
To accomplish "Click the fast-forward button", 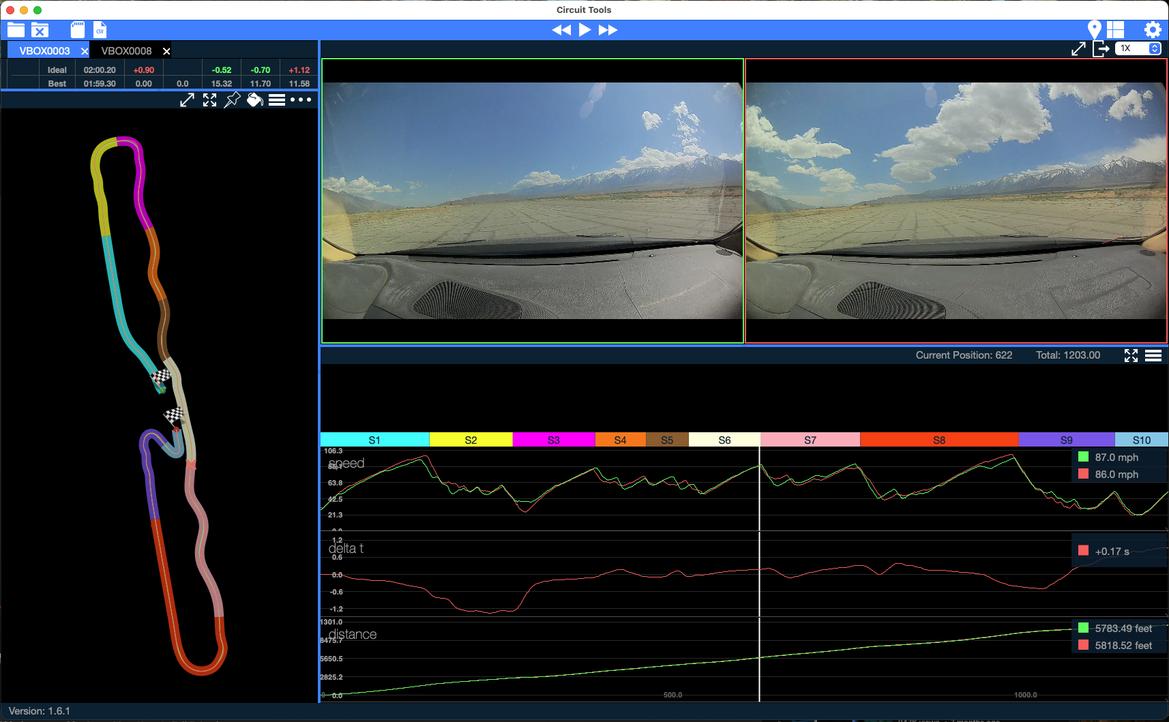I will (x=608, y=30).
